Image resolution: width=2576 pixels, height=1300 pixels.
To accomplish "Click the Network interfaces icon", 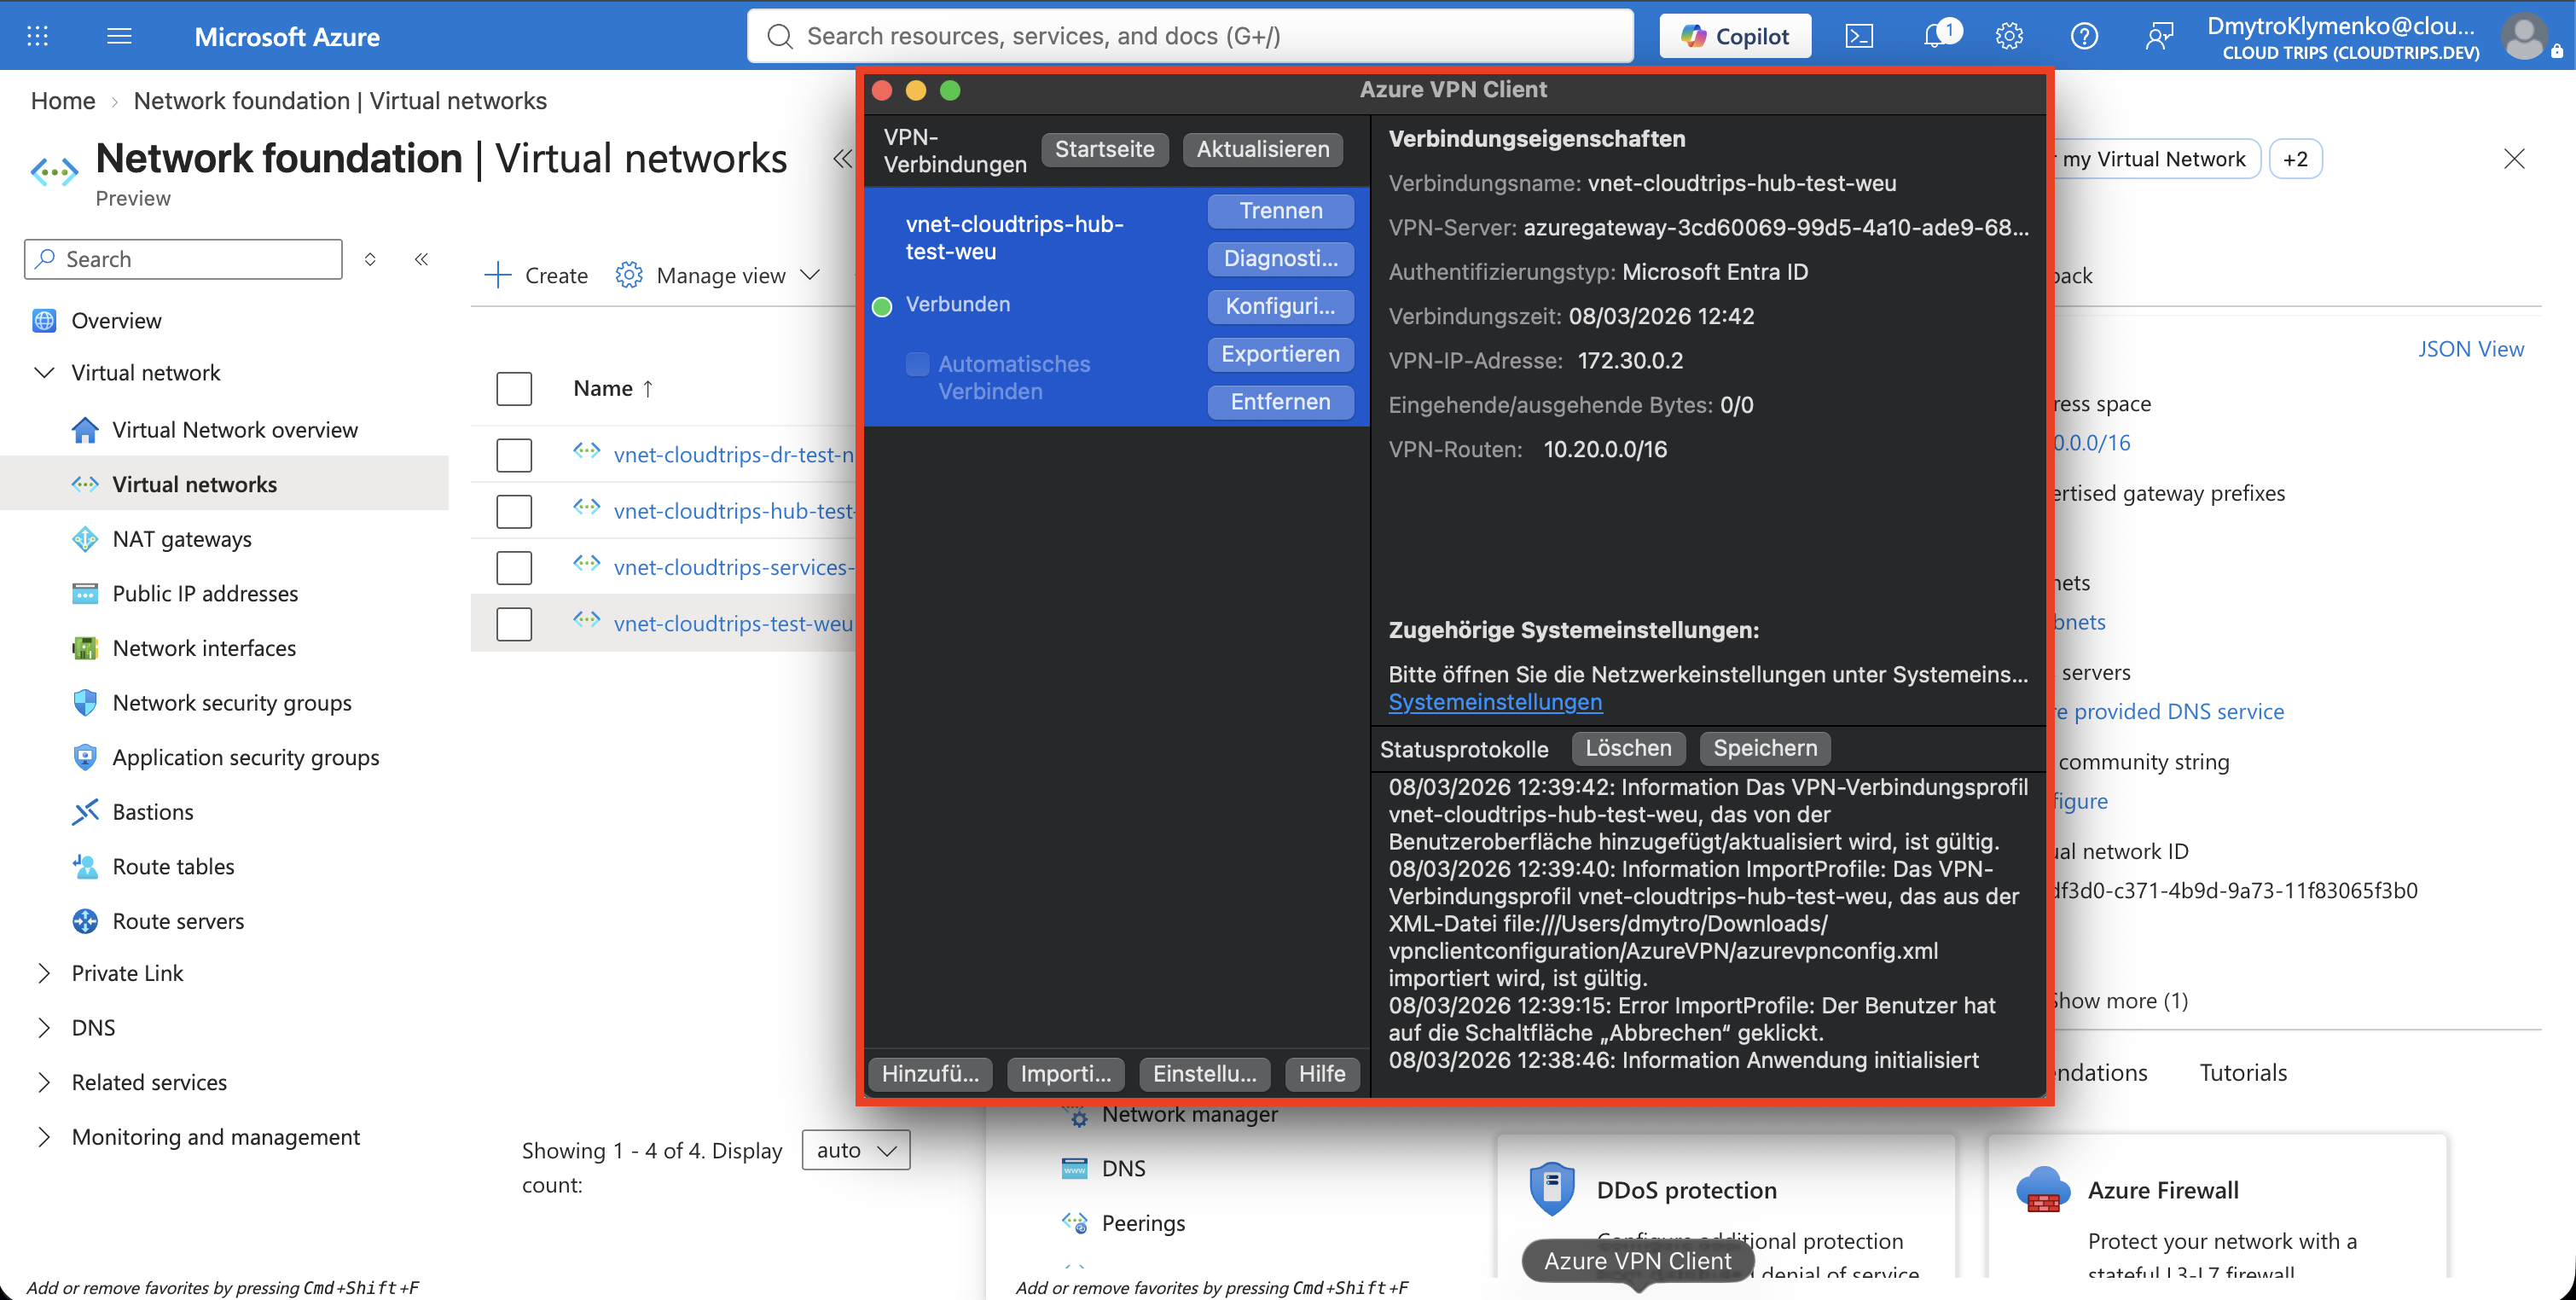I will (85, 648).
